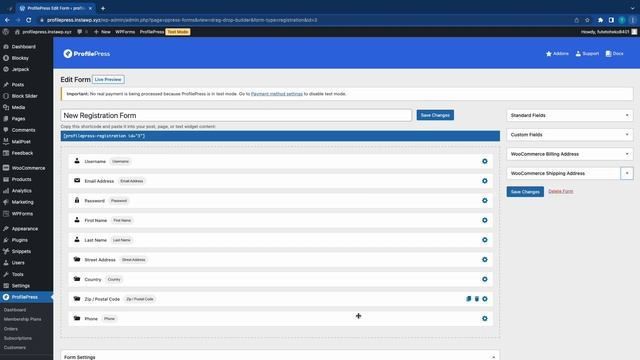Open WooCommerce in WordPress sidebar

coord(27,168)
